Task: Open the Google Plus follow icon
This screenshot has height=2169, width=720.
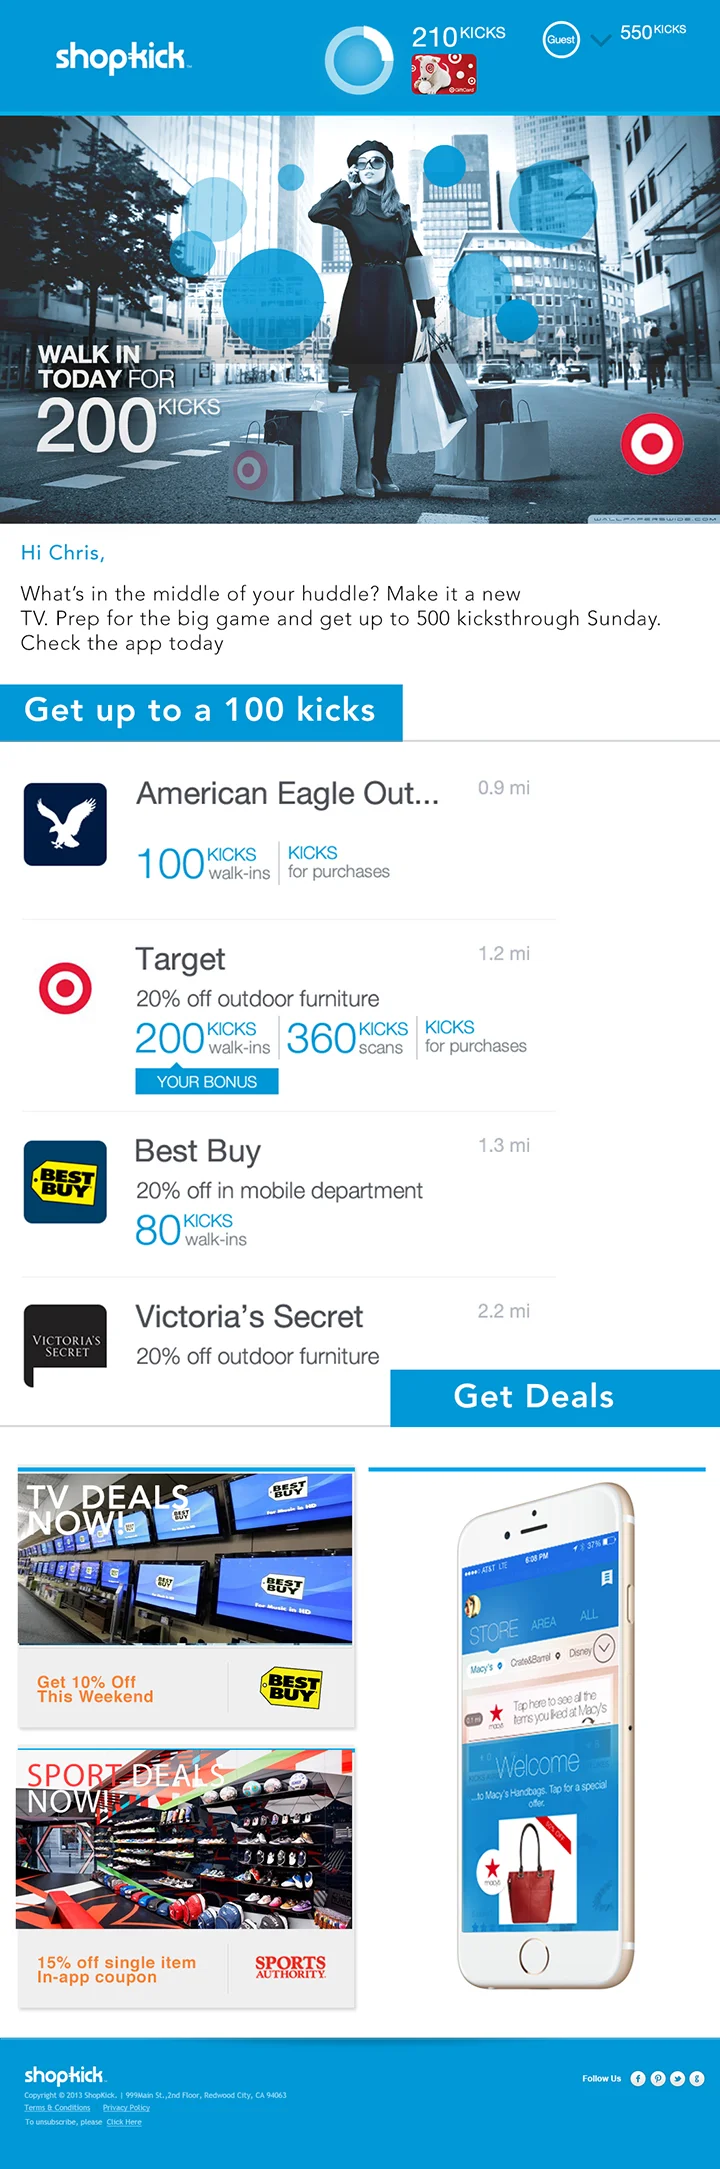Action: 697,2078
